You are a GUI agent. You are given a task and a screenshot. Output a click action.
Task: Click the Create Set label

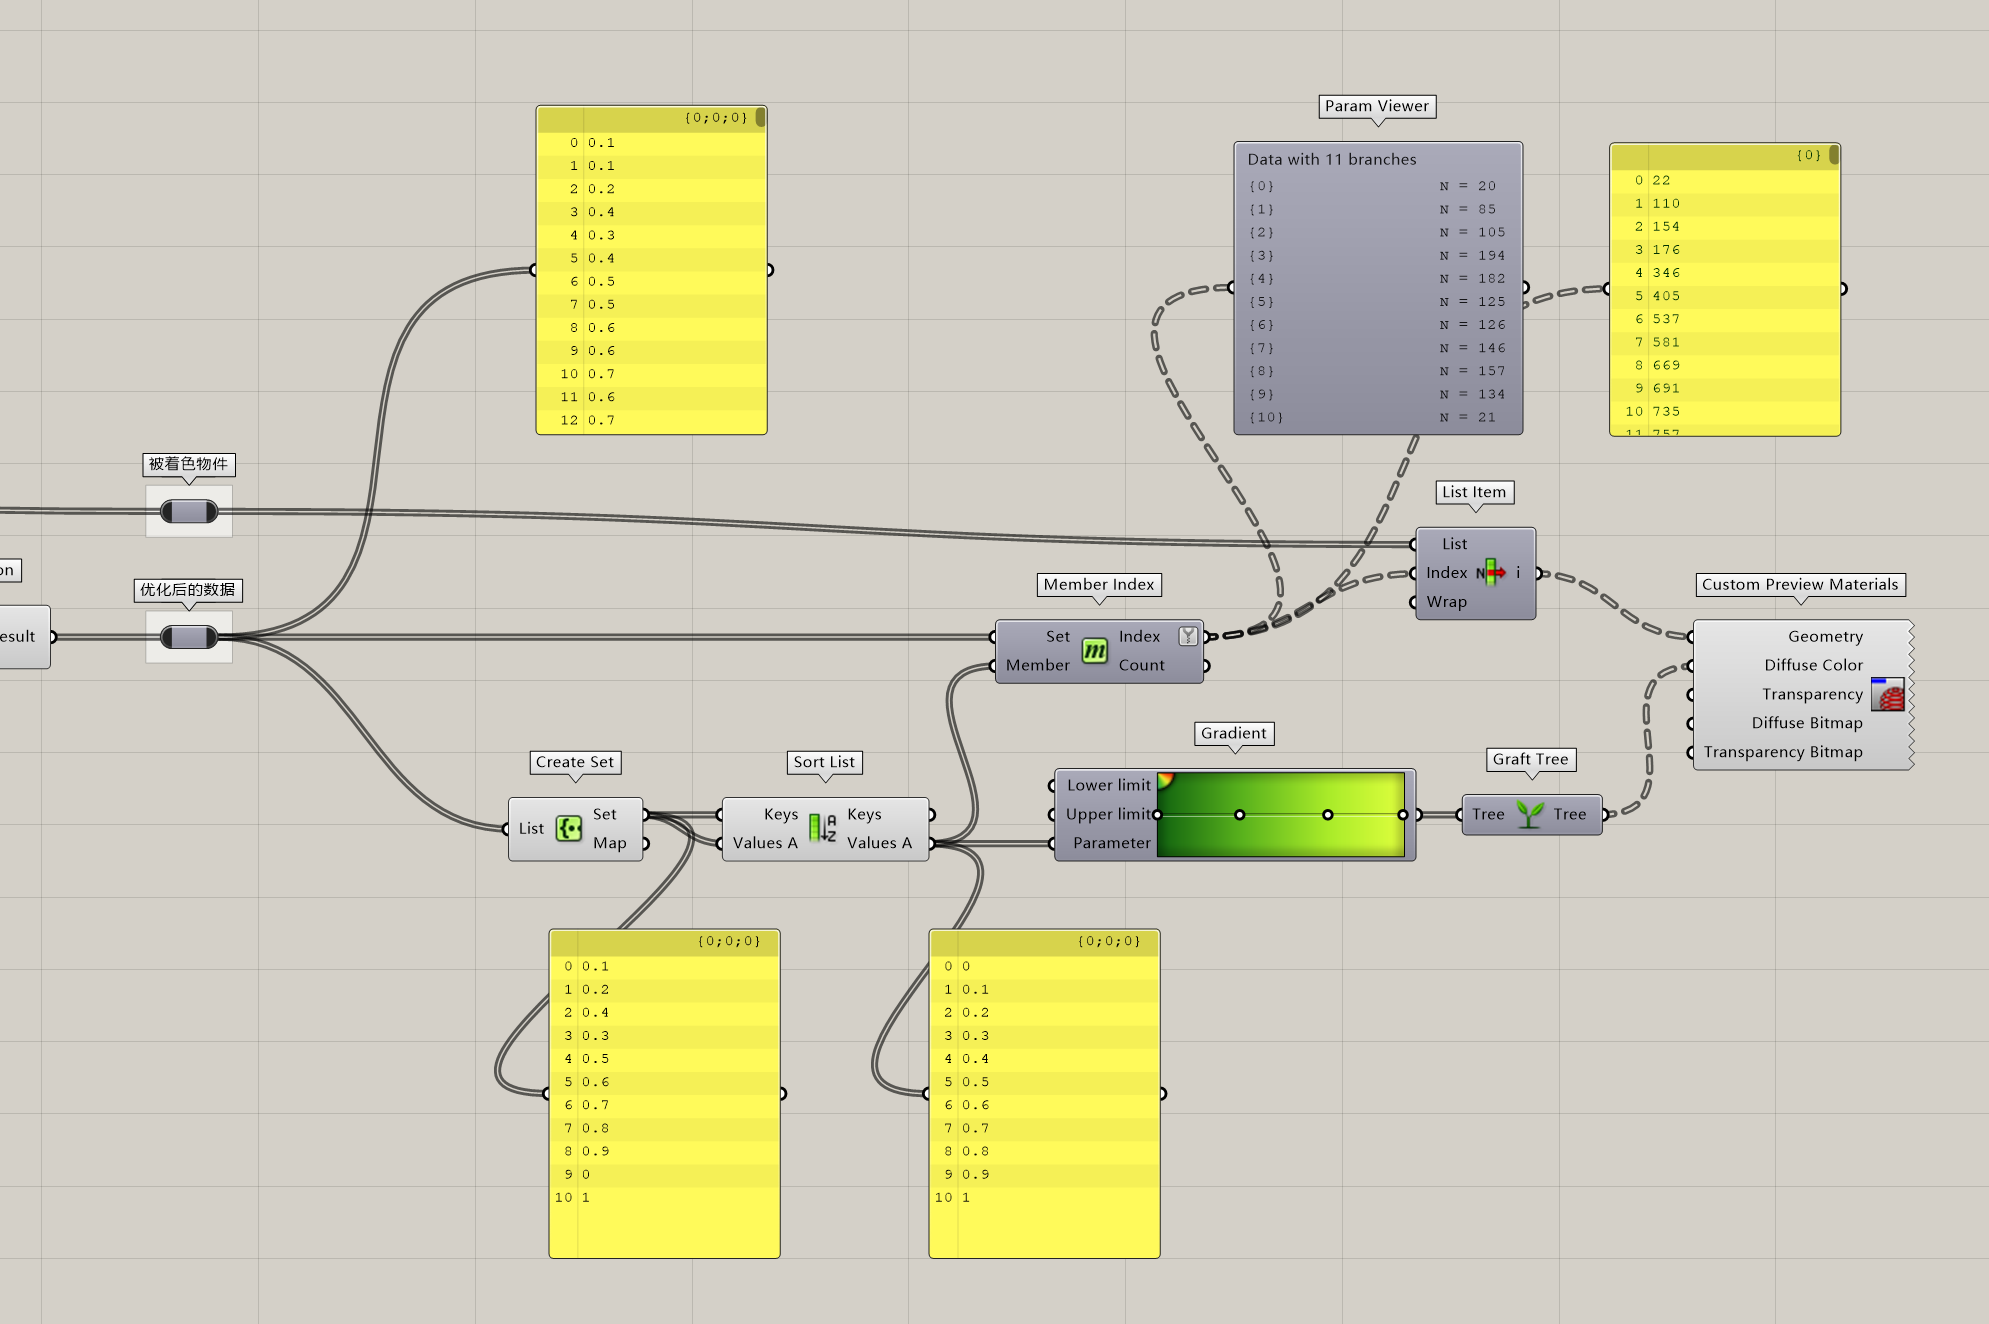click(575, 762)
